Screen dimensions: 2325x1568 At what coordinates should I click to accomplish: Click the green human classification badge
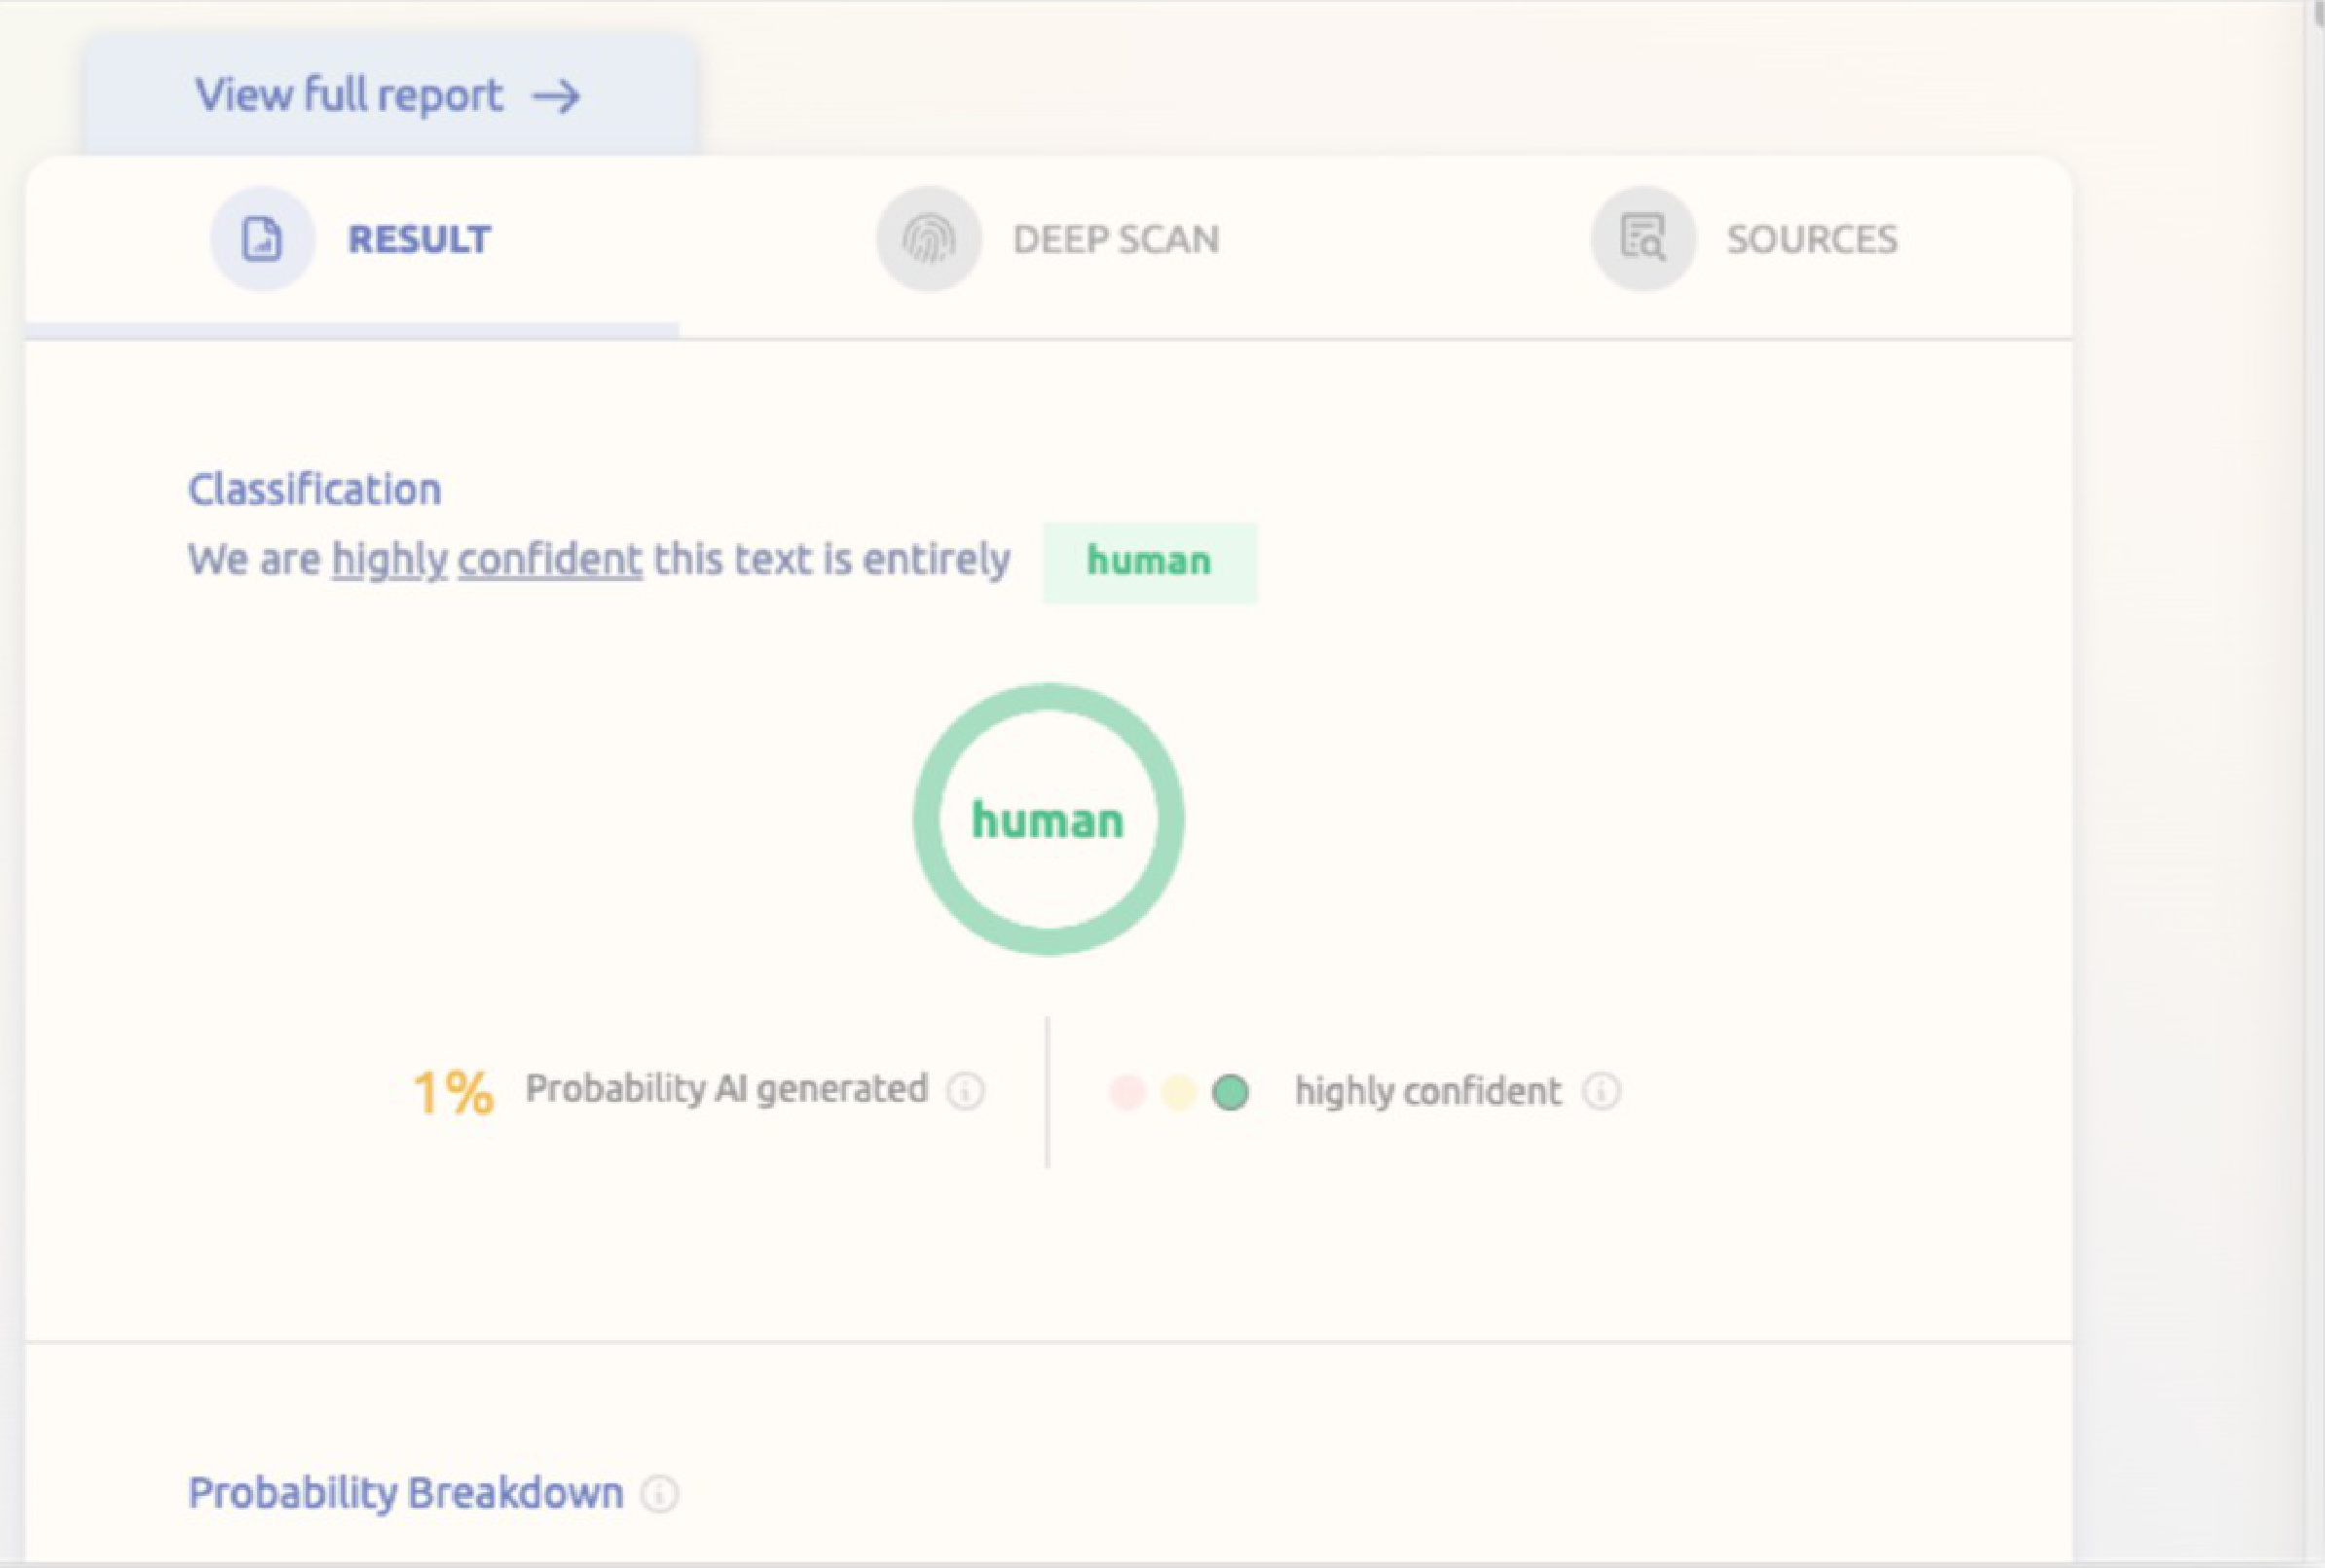point(1149,562)
